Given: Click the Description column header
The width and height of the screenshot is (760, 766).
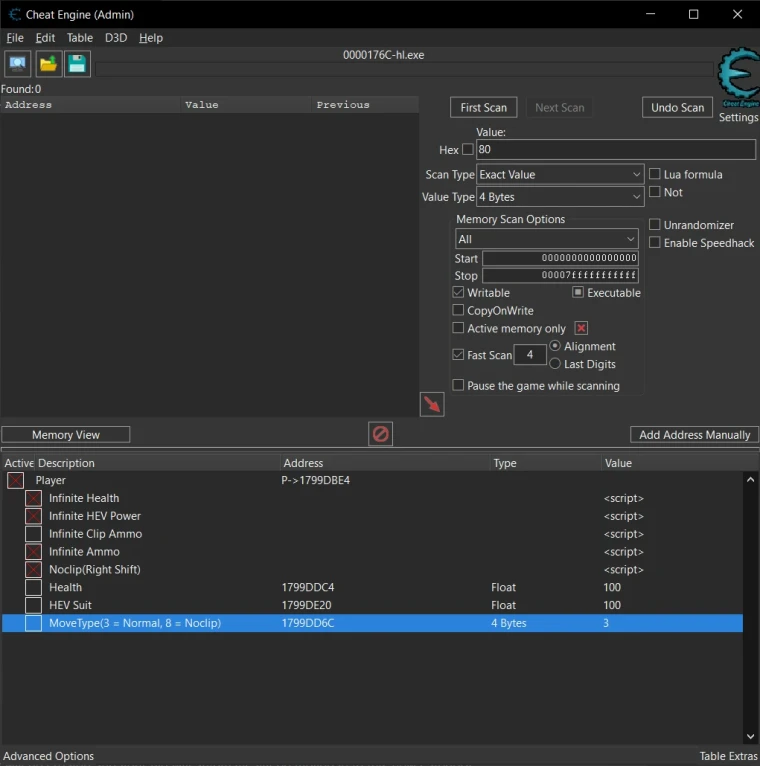Looking at the screenshot, I should click(x=157, y=463).
